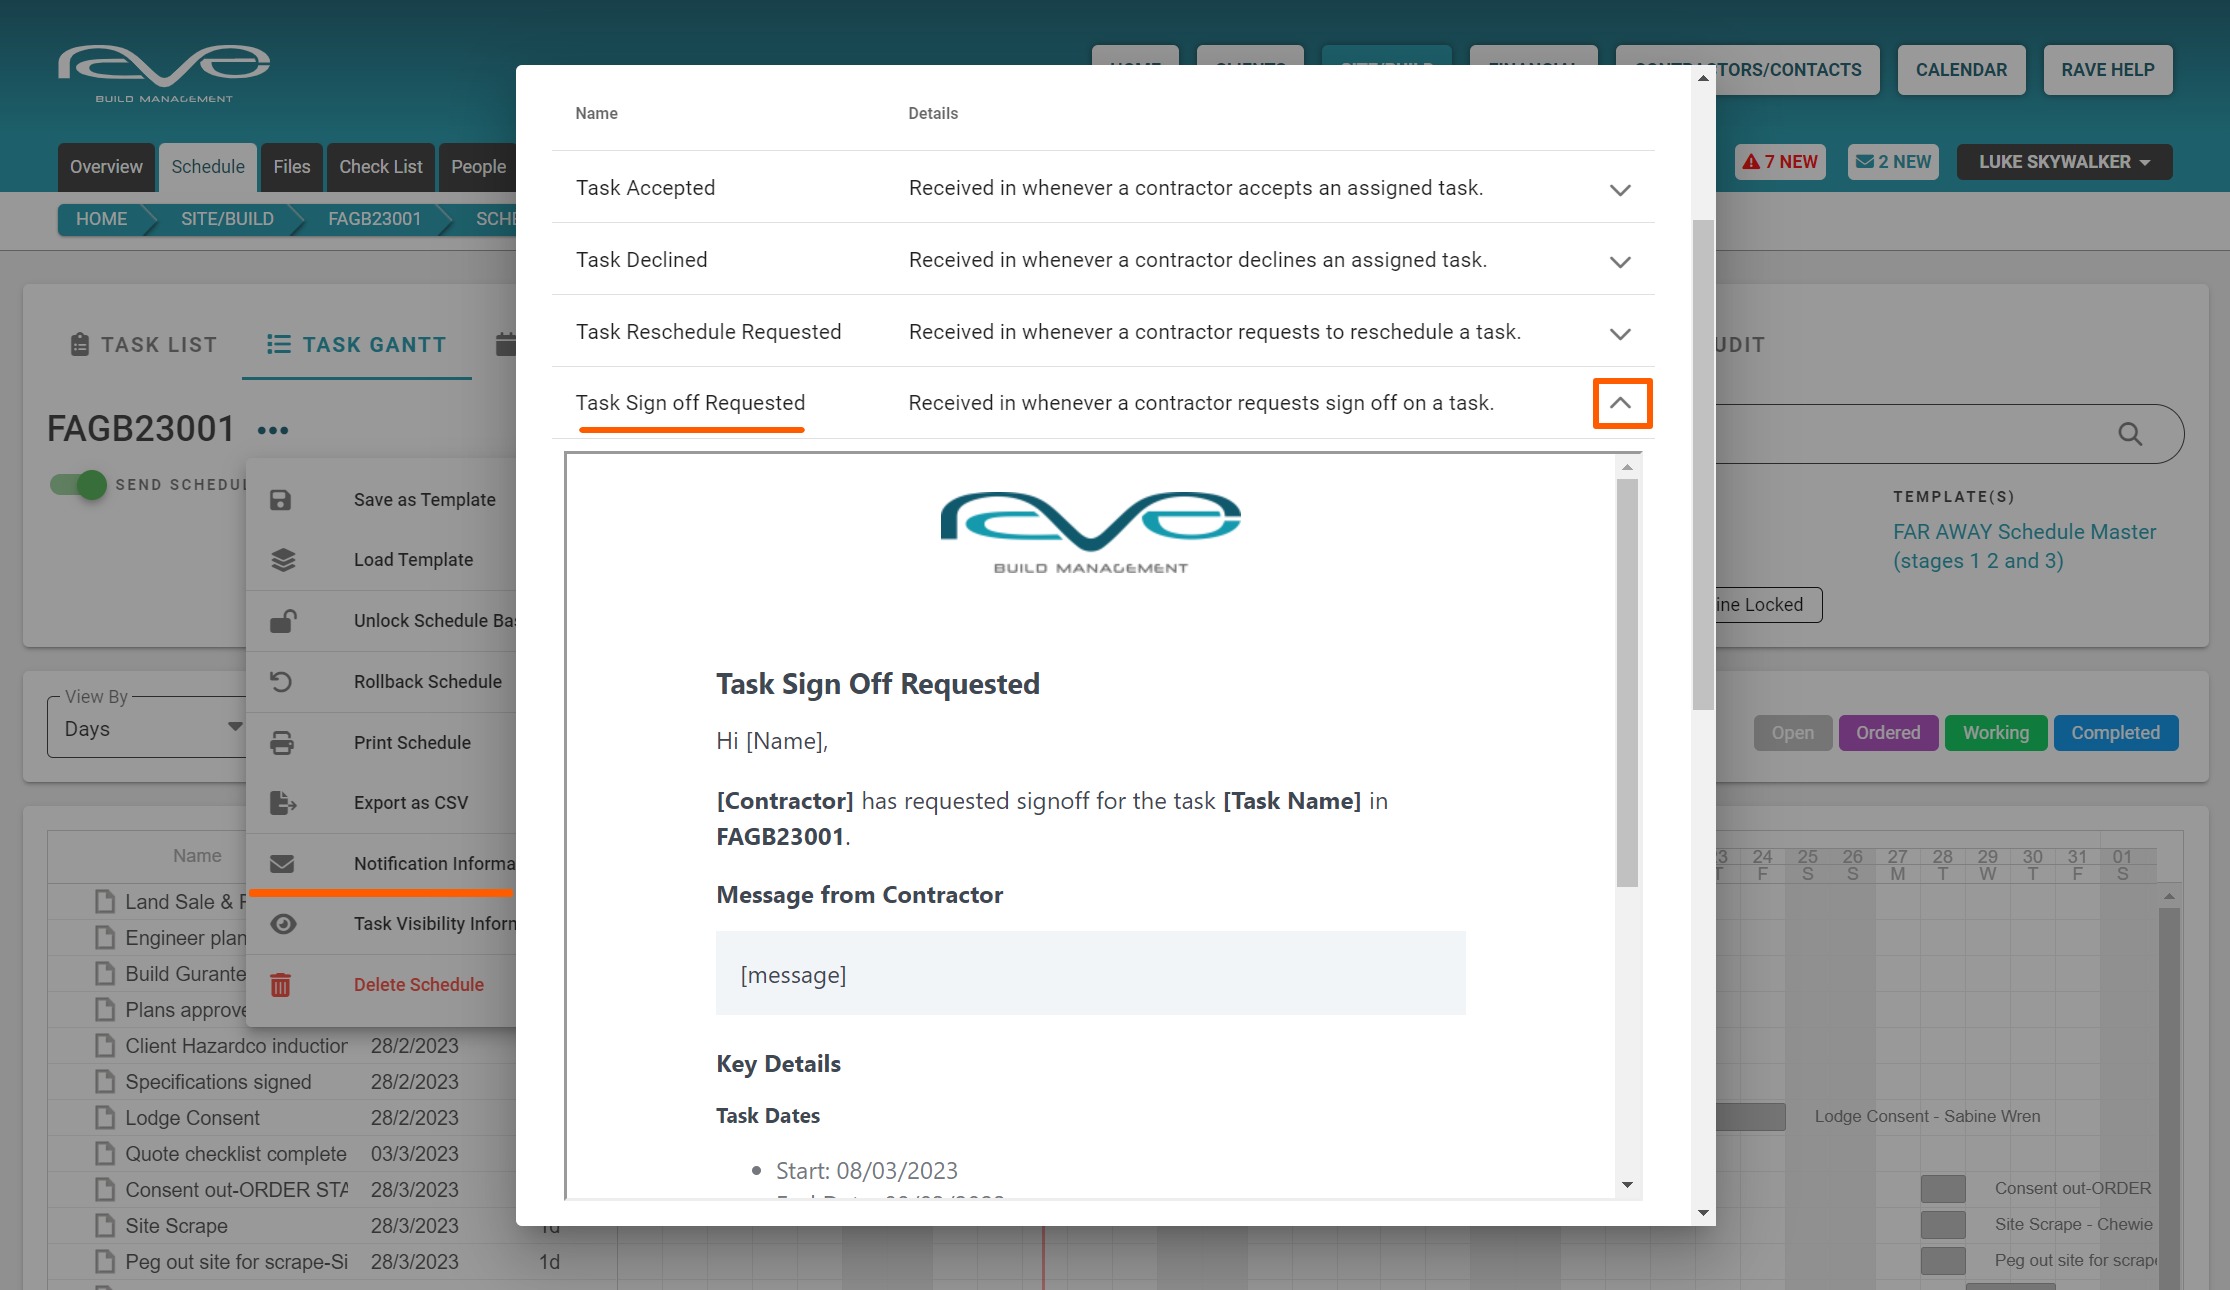Click the Unlock Schedule padlock icon
This screenshot has width=2230, height=1290.
[283, 621]
